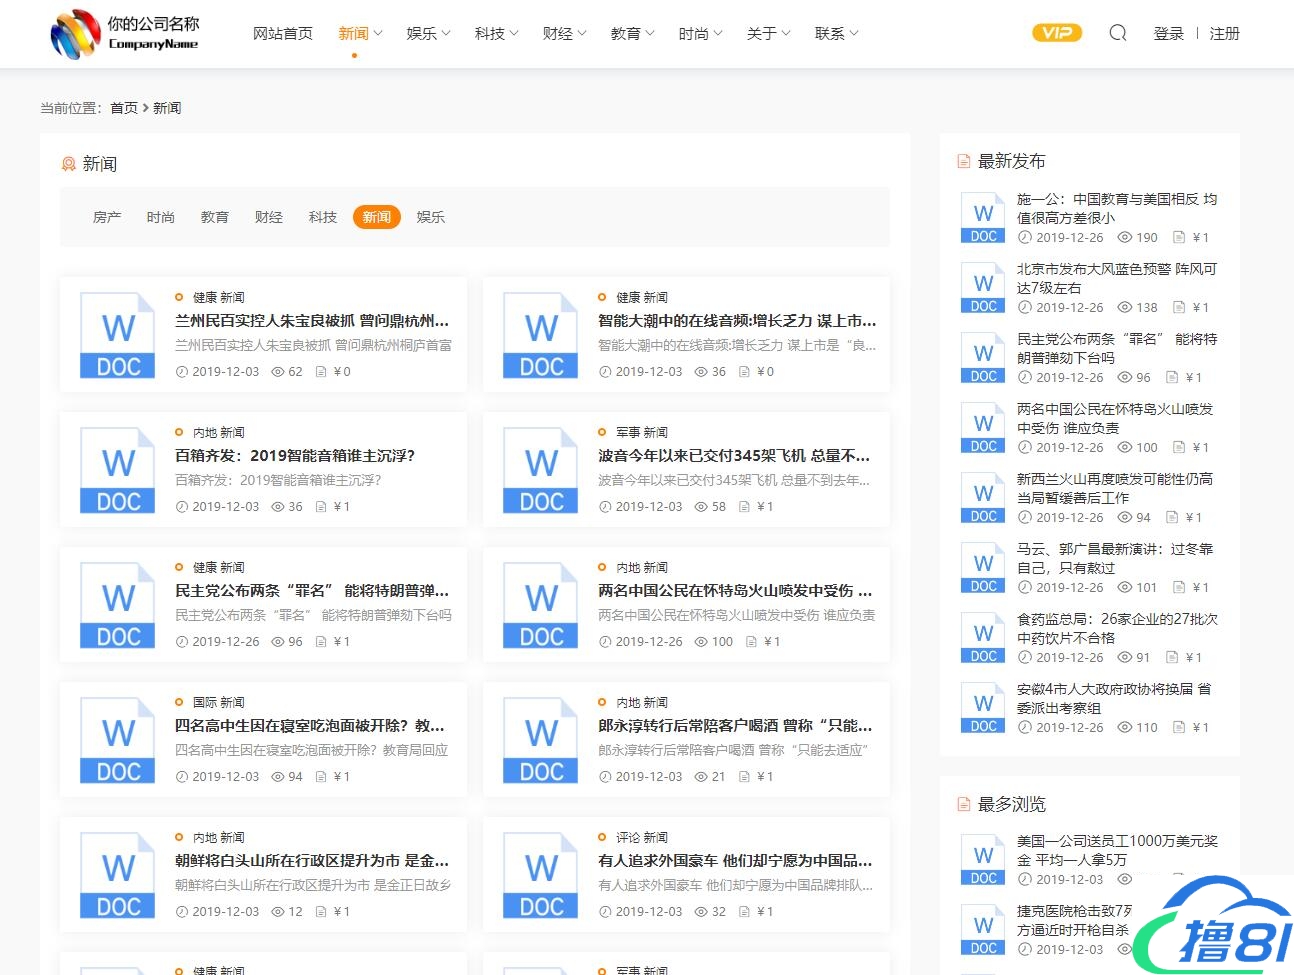Click DOC icon next to 四名高中生 article

(118, 740)
